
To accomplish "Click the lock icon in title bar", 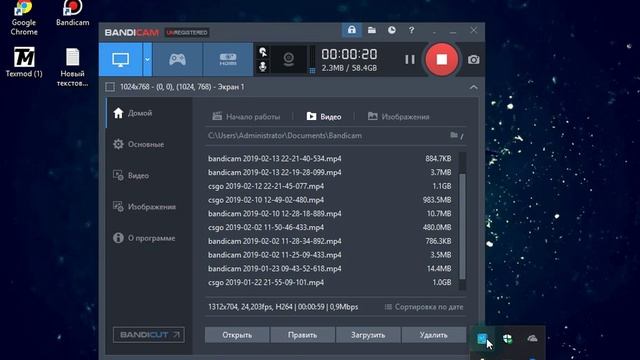I will [351, 30].
